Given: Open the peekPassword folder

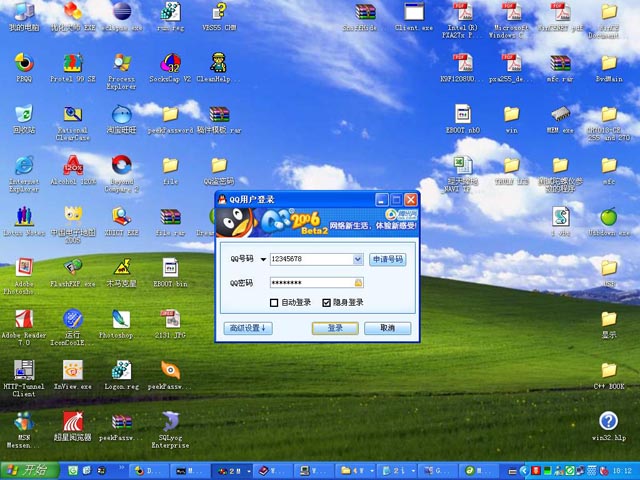Looking at the screenshot, I should pos(170,115).
